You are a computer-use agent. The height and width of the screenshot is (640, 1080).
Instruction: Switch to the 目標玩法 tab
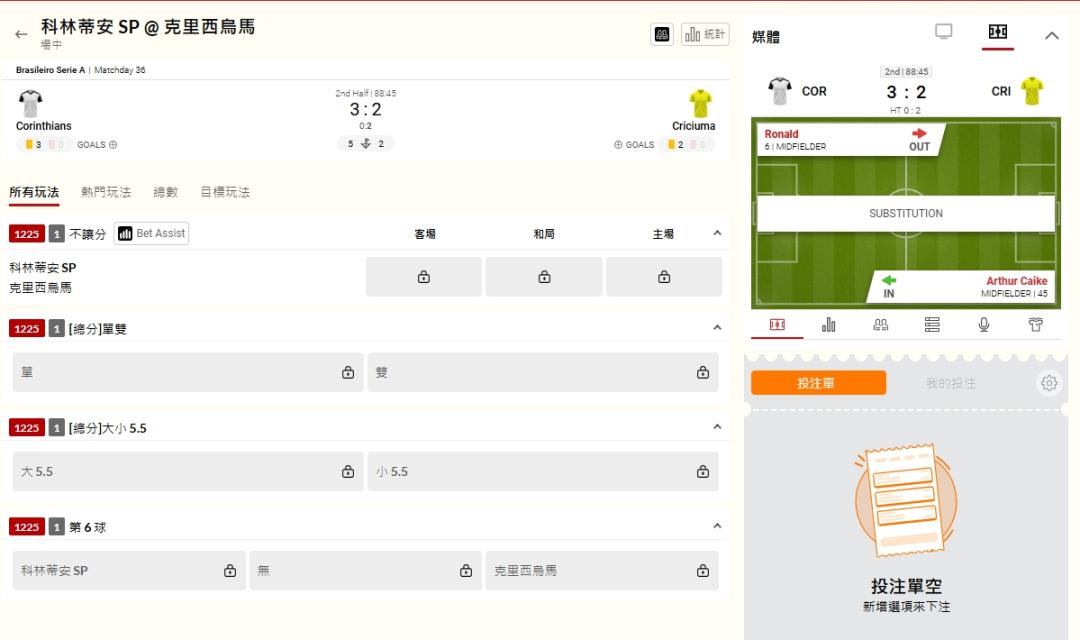225,192
